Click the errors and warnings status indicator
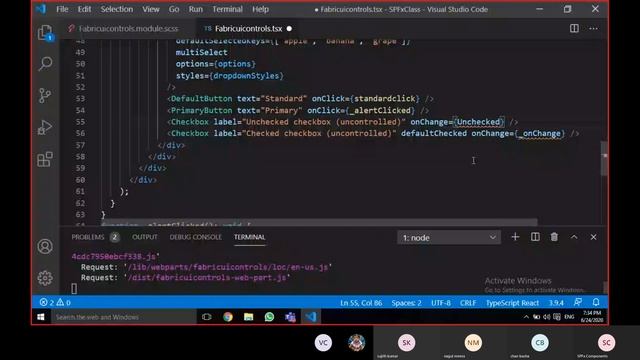Viewport: 640px width, 360px height. click(55, 302)
